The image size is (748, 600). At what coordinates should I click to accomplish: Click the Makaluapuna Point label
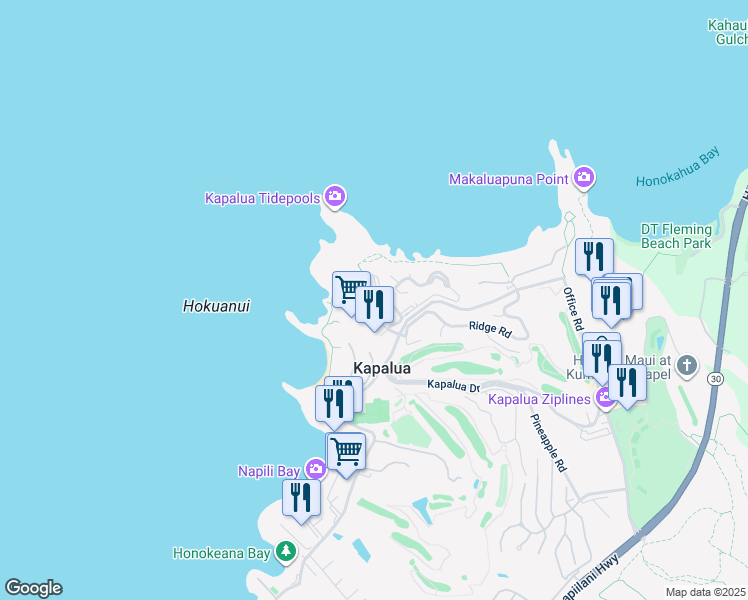tap(509, 179)
